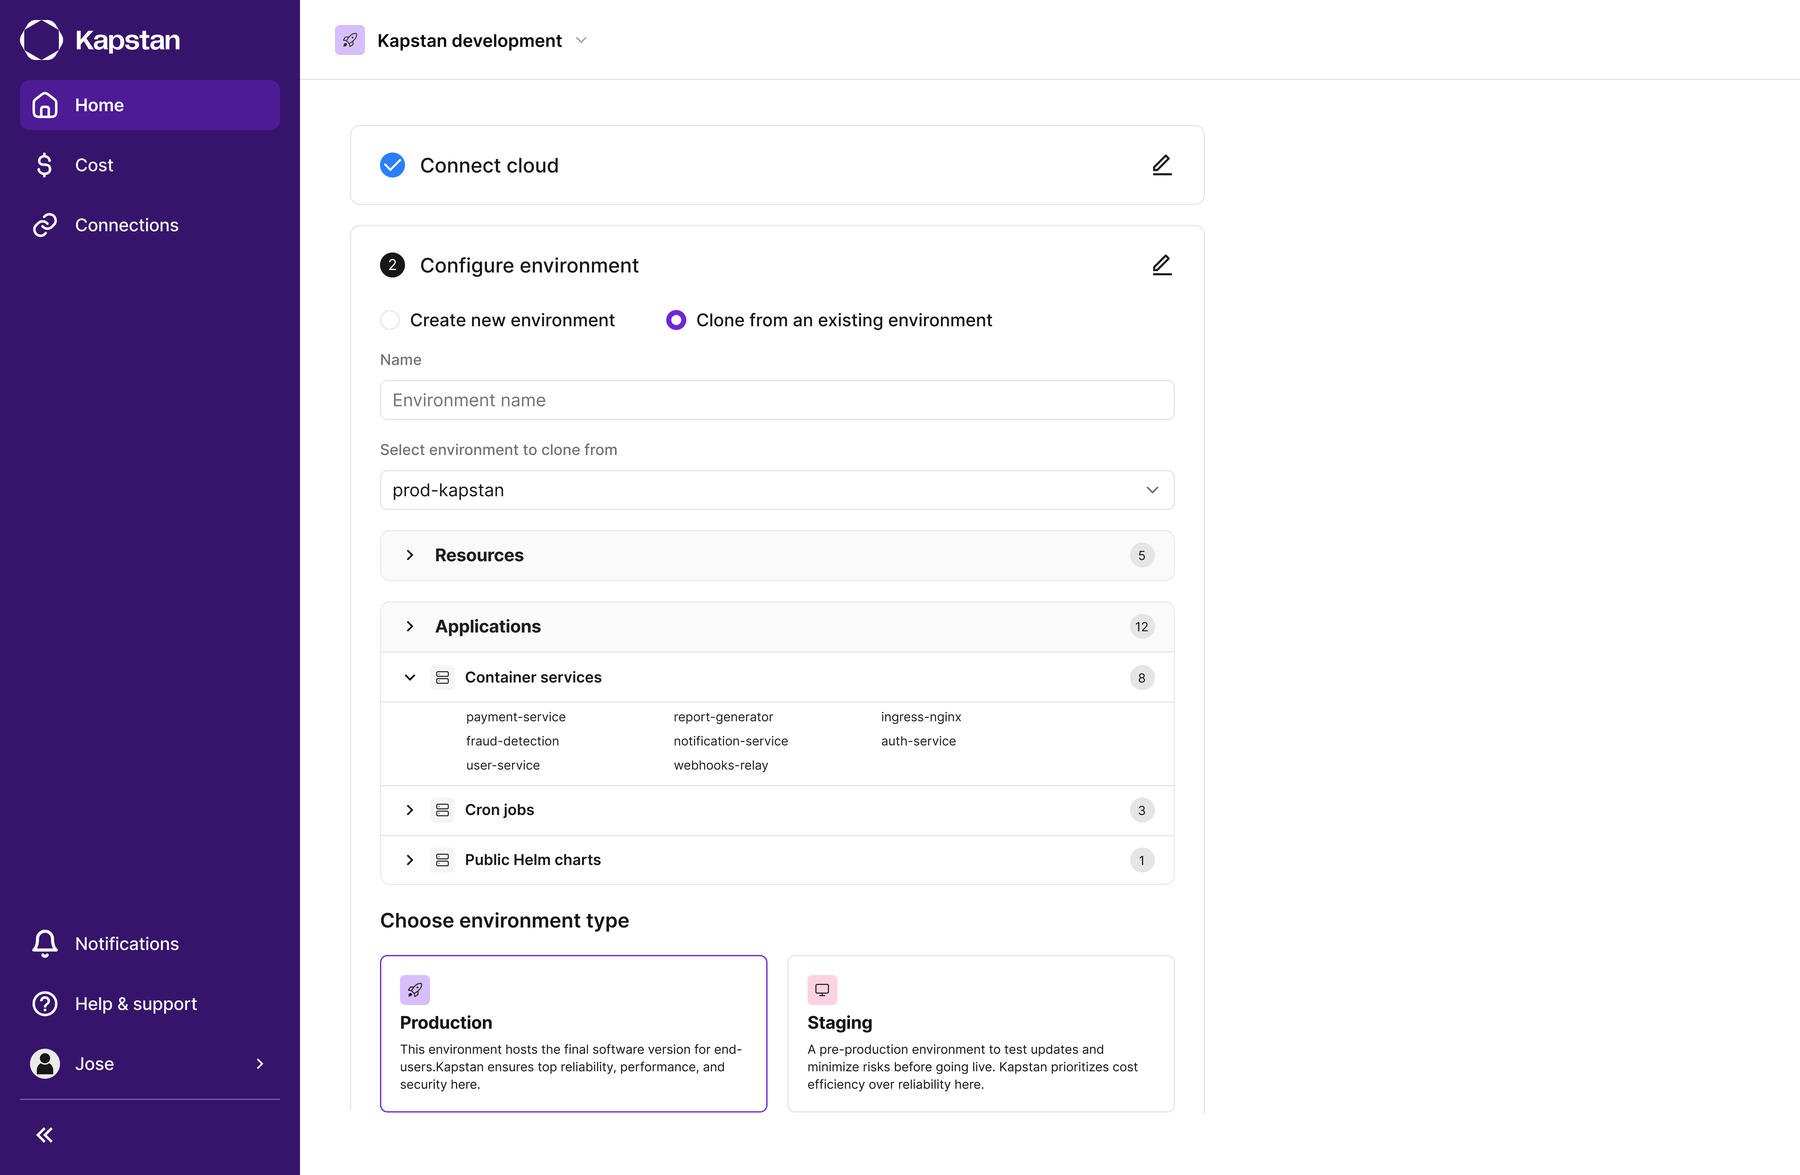The width and height of the screenshot is (1800, 1175).
Task: Click the Container services server icon
Action: pos(442,678)
